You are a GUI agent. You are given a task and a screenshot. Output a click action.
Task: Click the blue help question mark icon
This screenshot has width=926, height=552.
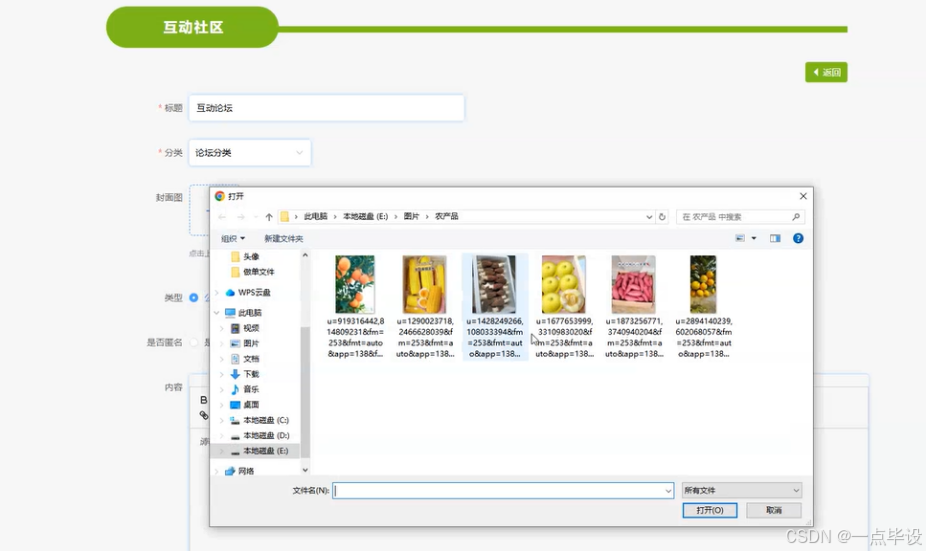pyautogui.click(x=798, y=238)
